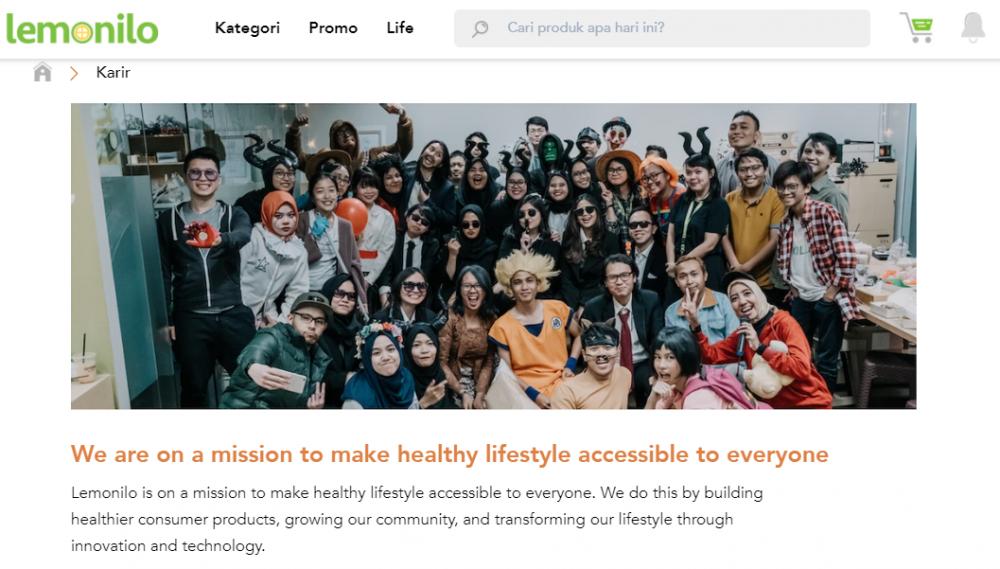Open the Life menu item
The height and width of the screenshot is (569, 1000).
click(400, 28)
